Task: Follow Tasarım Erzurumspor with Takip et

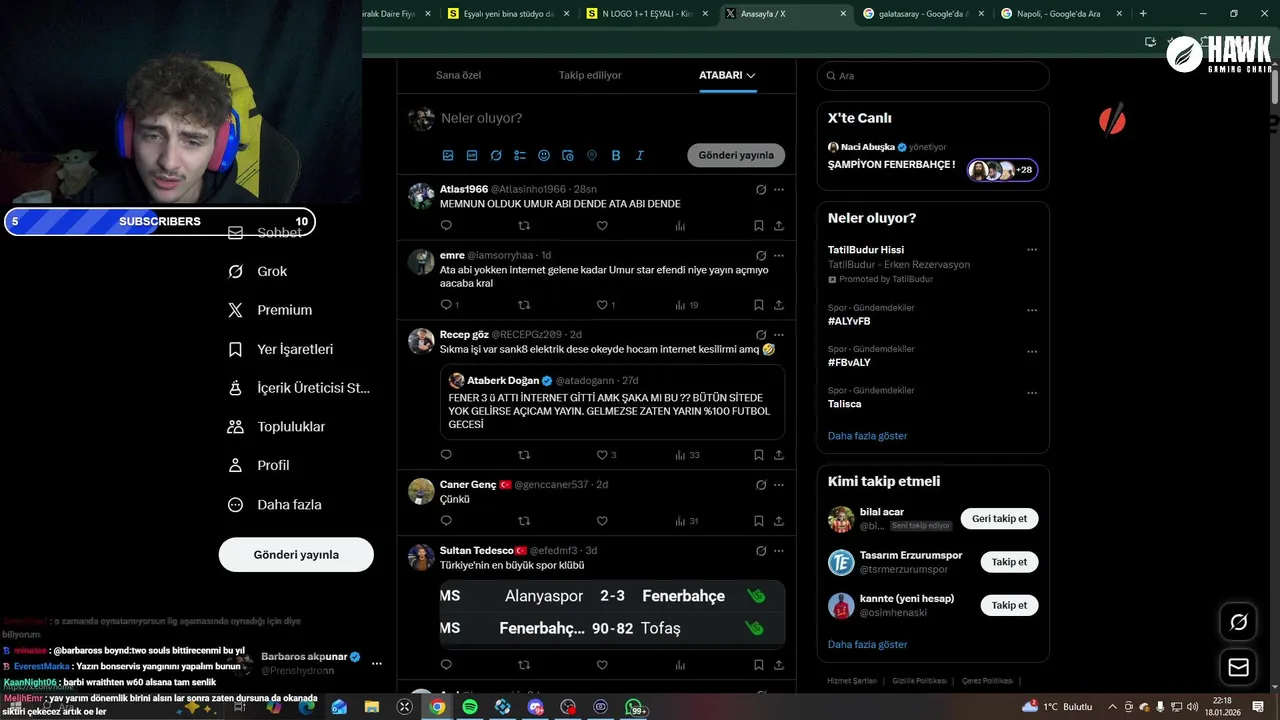Action: click(1009, 562)
